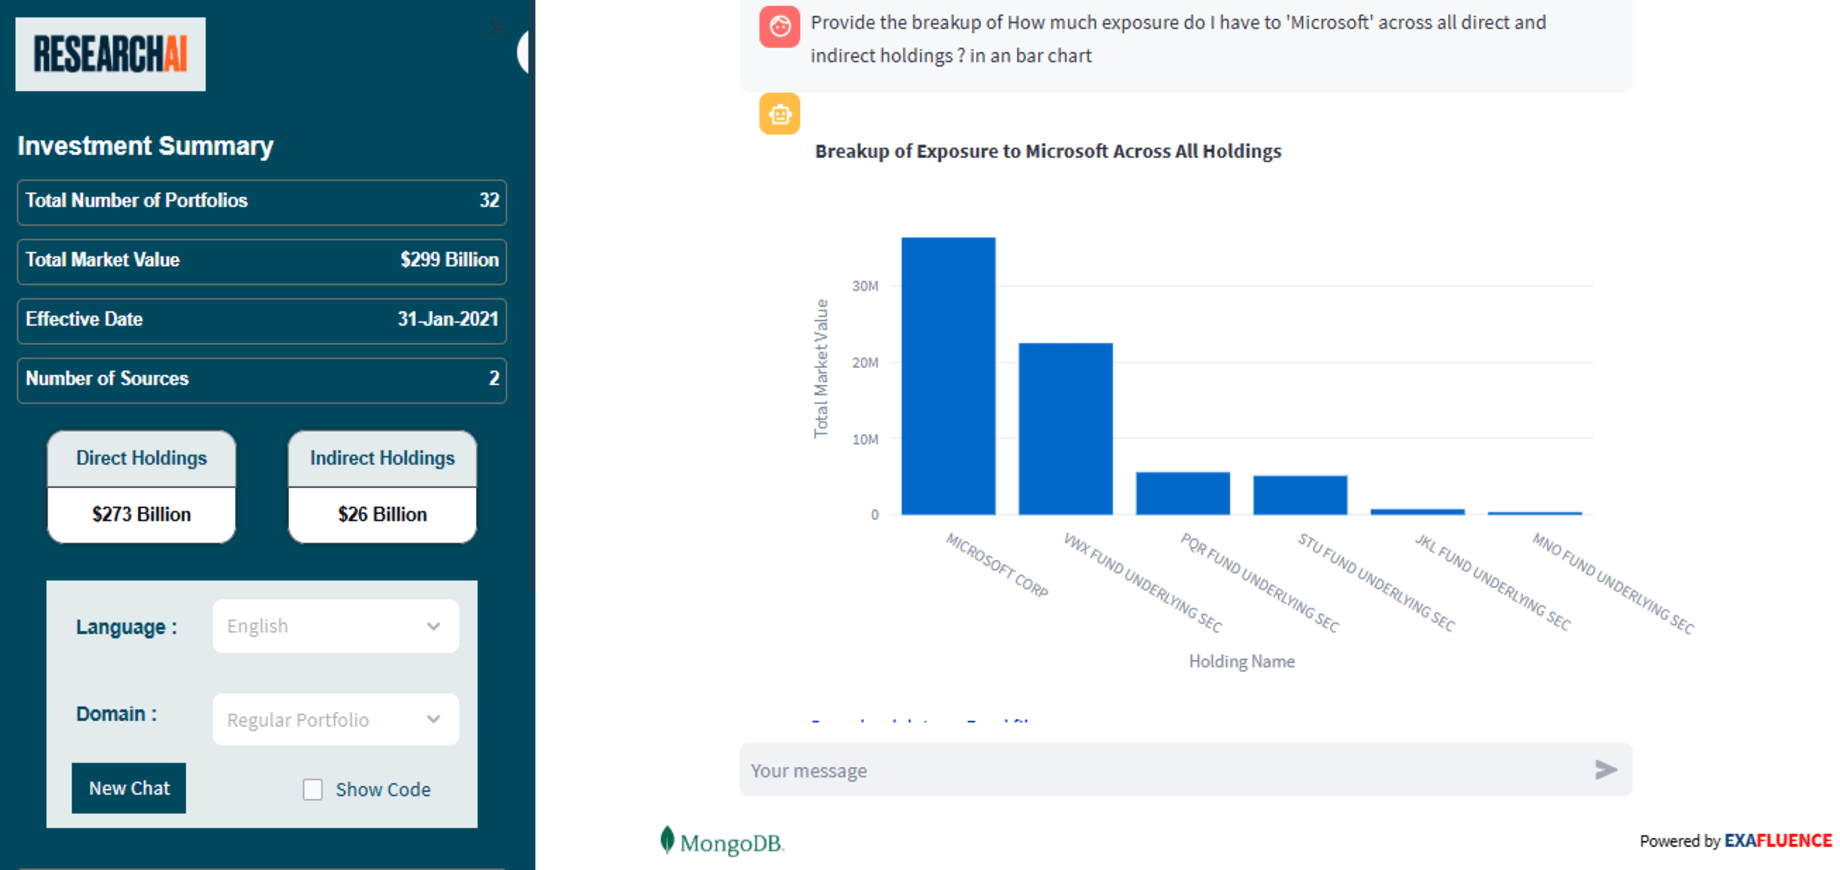Click the VWX Fund Underlying Sec bar
The image size is (1840, 870).
[1066, 429]
